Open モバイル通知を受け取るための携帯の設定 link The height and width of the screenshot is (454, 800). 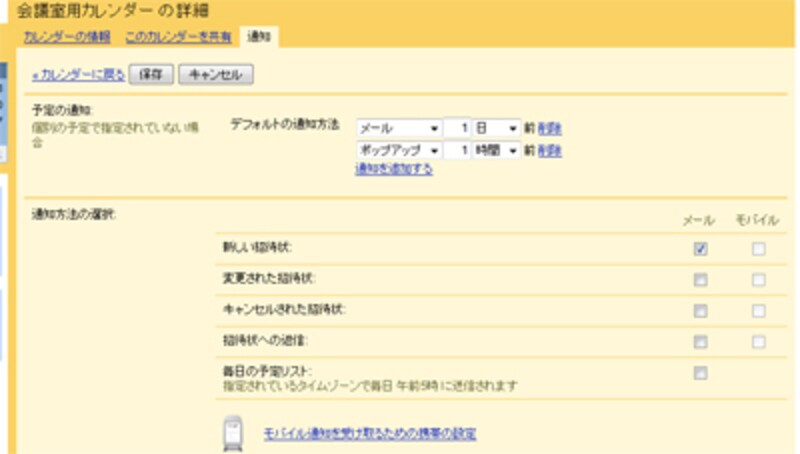370,434
